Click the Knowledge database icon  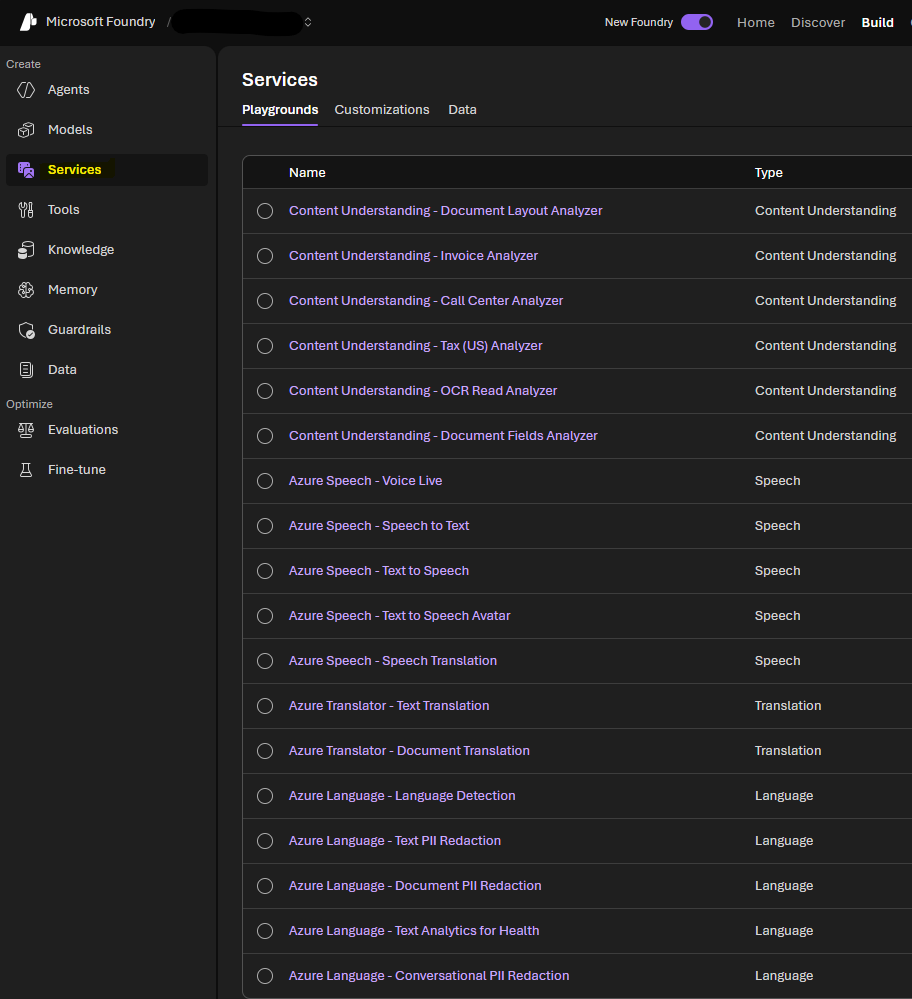coord(26,250)
